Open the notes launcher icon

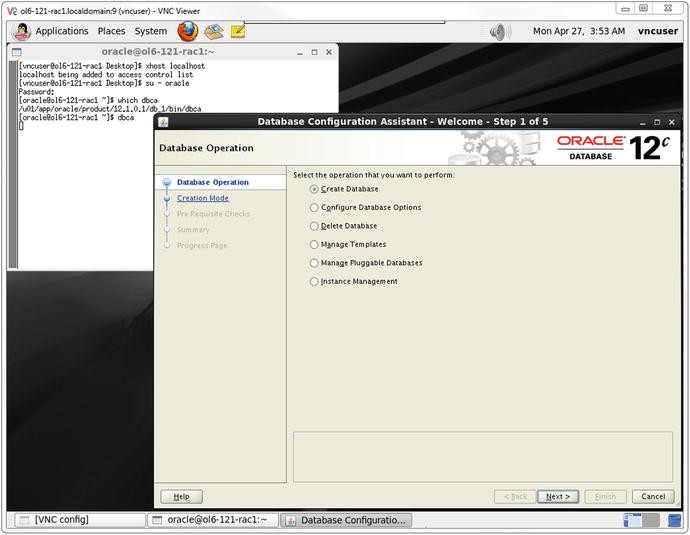(x=238, y=31)
